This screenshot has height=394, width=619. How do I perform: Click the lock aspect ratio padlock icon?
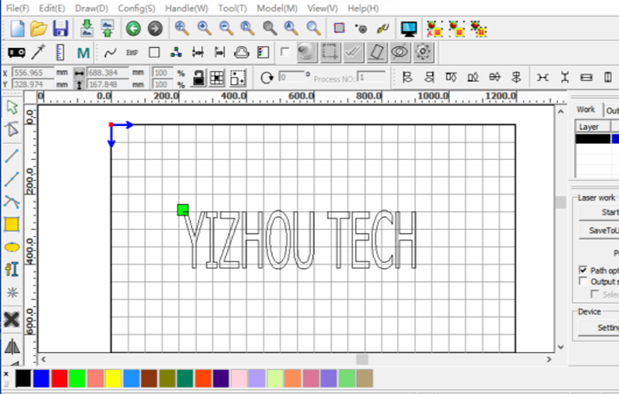(198, 78)
